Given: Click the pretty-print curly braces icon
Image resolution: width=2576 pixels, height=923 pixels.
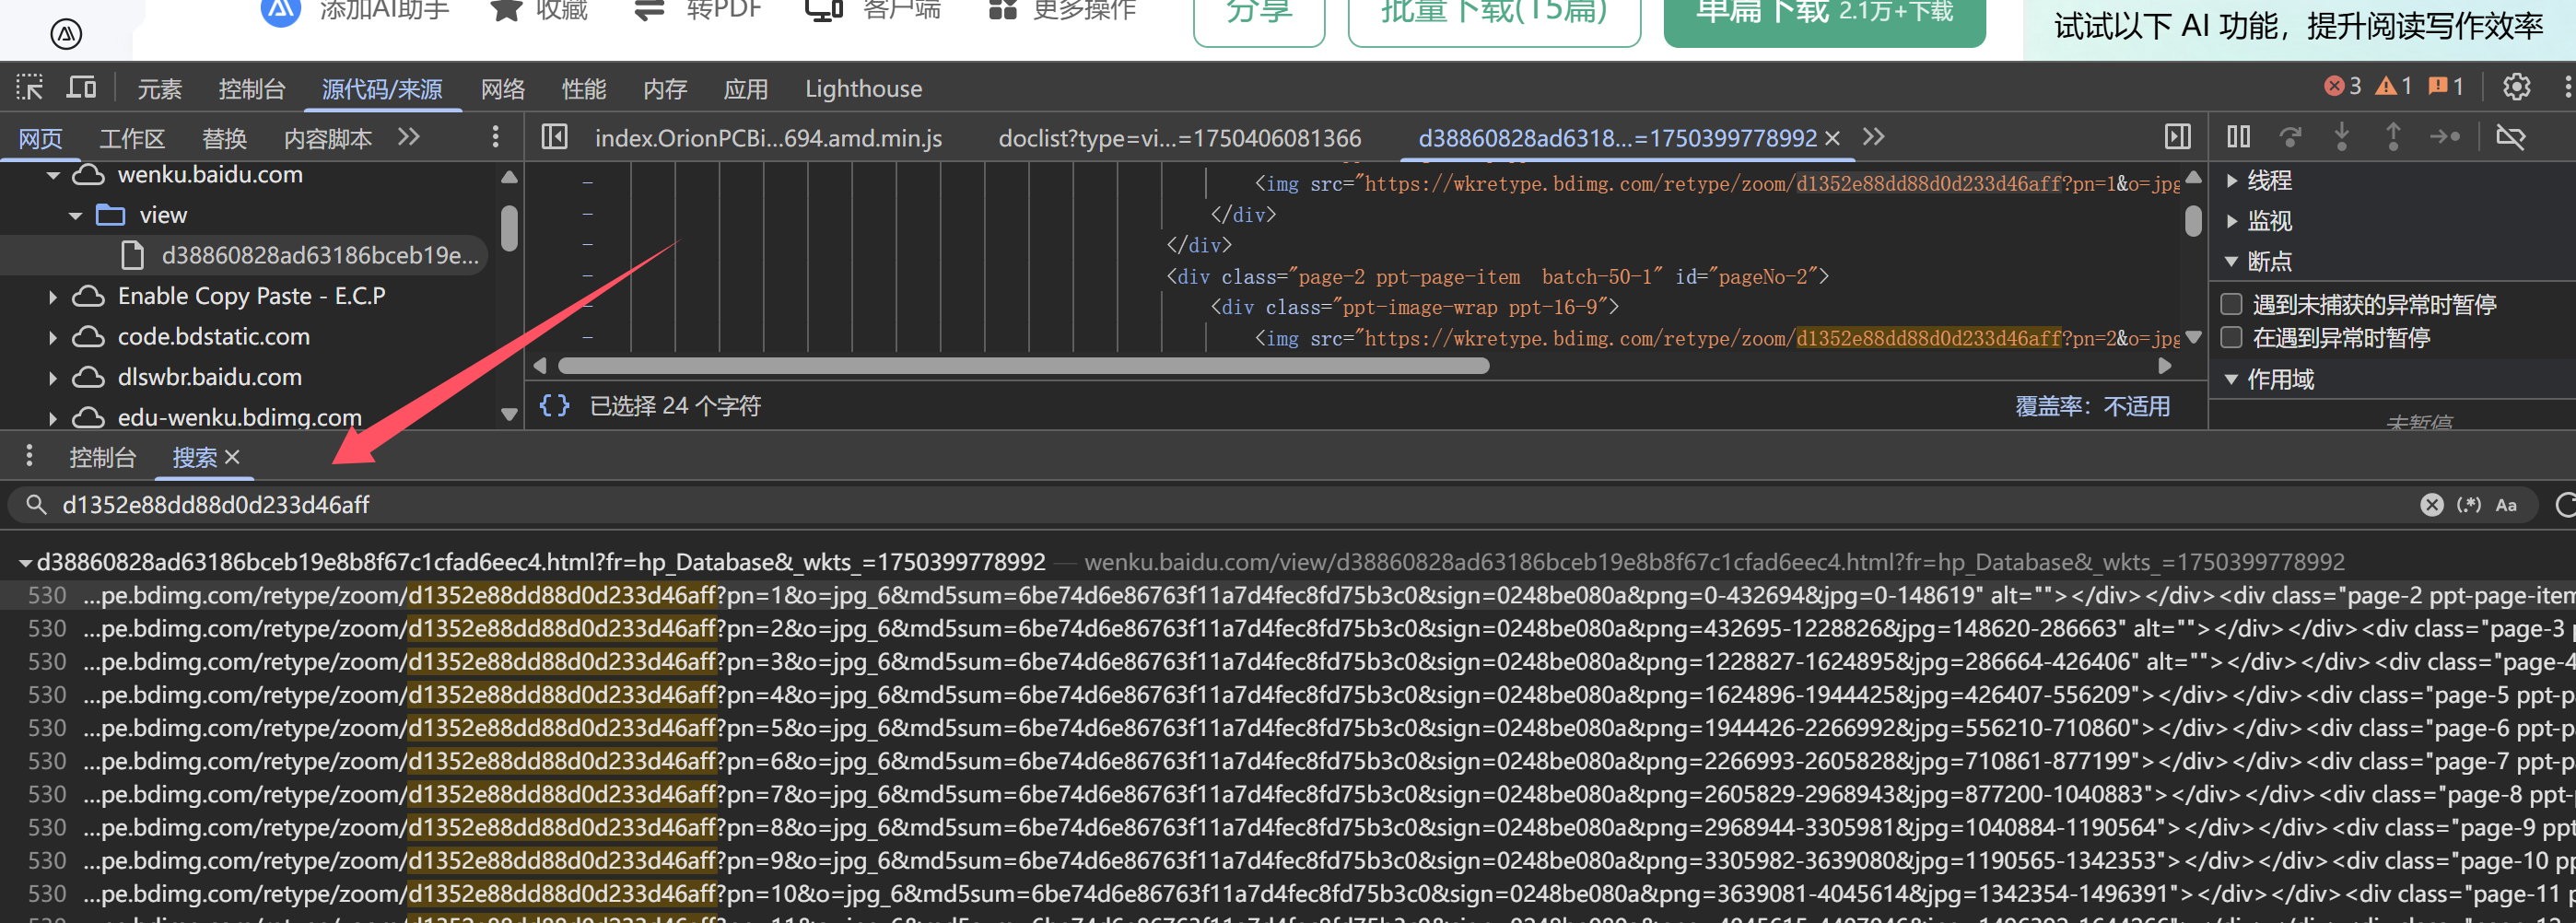Looking at the screenshot, I should click(x=554, y=405).
